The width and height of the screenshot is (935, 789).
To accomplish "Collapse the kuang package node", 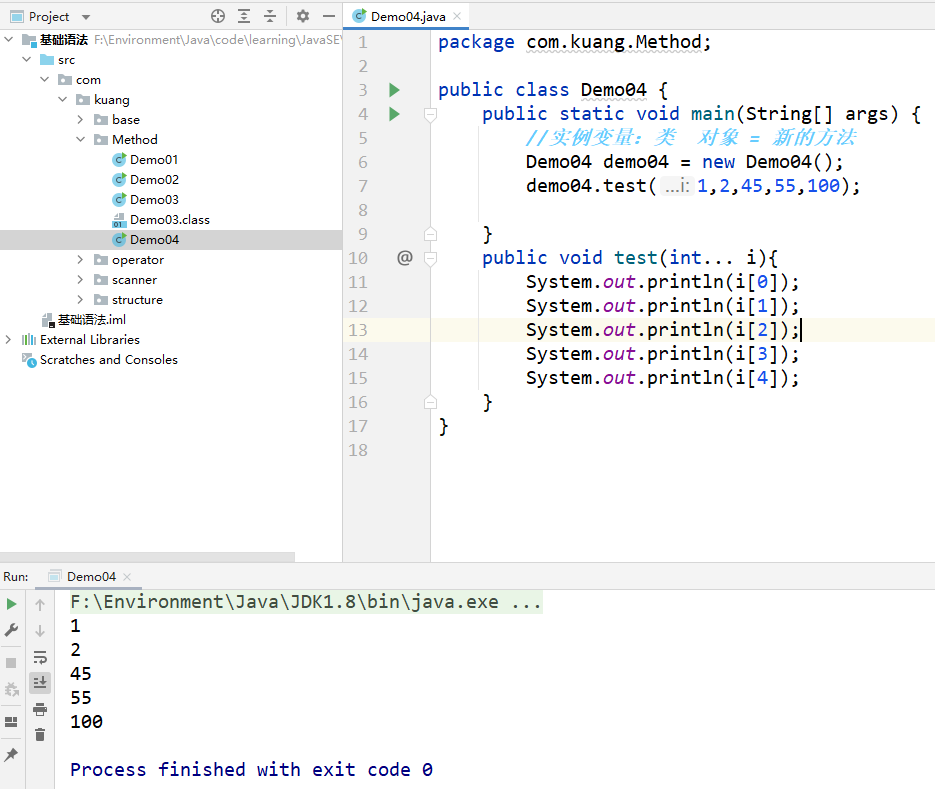I will pyautogui.click(x=63, y=99).
